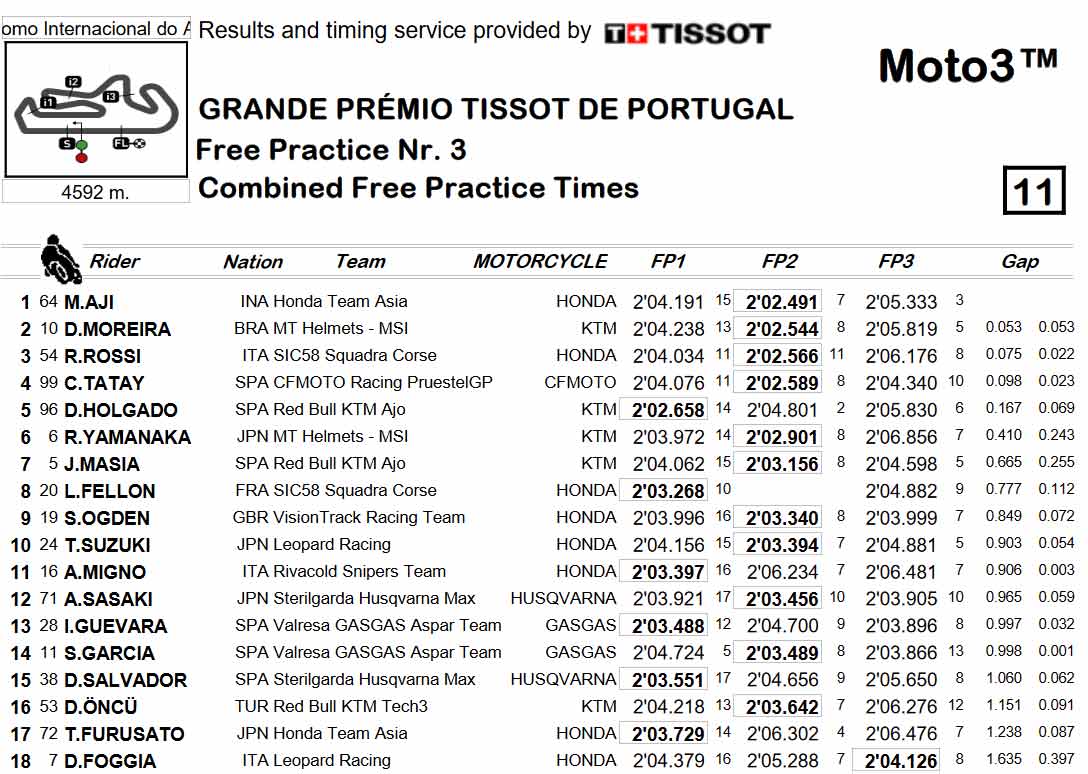This screenshot has height=774, width=1088.
Task: Click rider name M.AJI
Action: click(x=89, y=302)
